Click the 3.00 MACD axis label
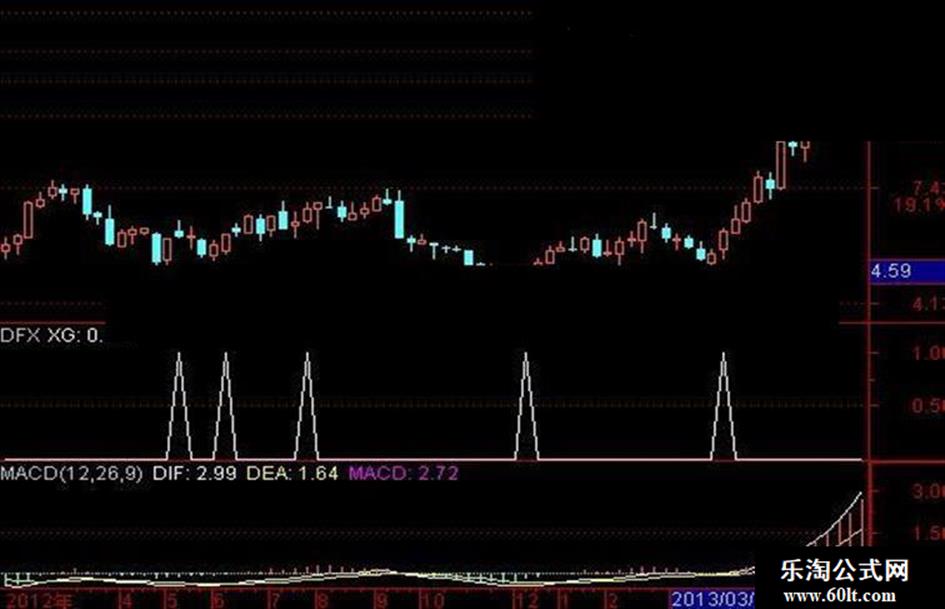The width and height of the screenshot is (945, 609). 928,491
